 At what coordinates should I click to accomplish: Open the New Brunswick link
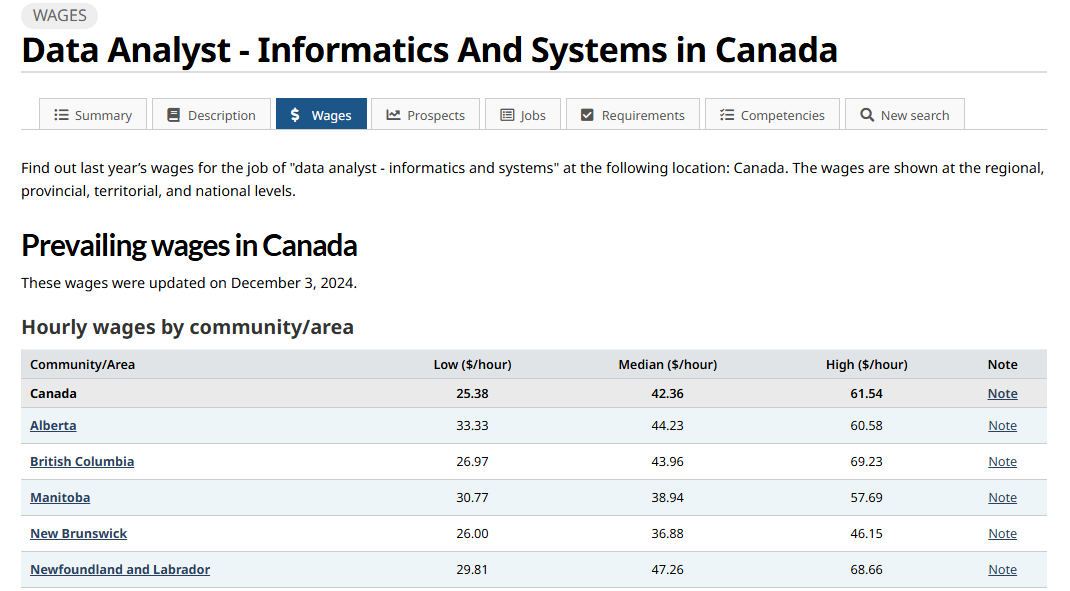[79, 533]
